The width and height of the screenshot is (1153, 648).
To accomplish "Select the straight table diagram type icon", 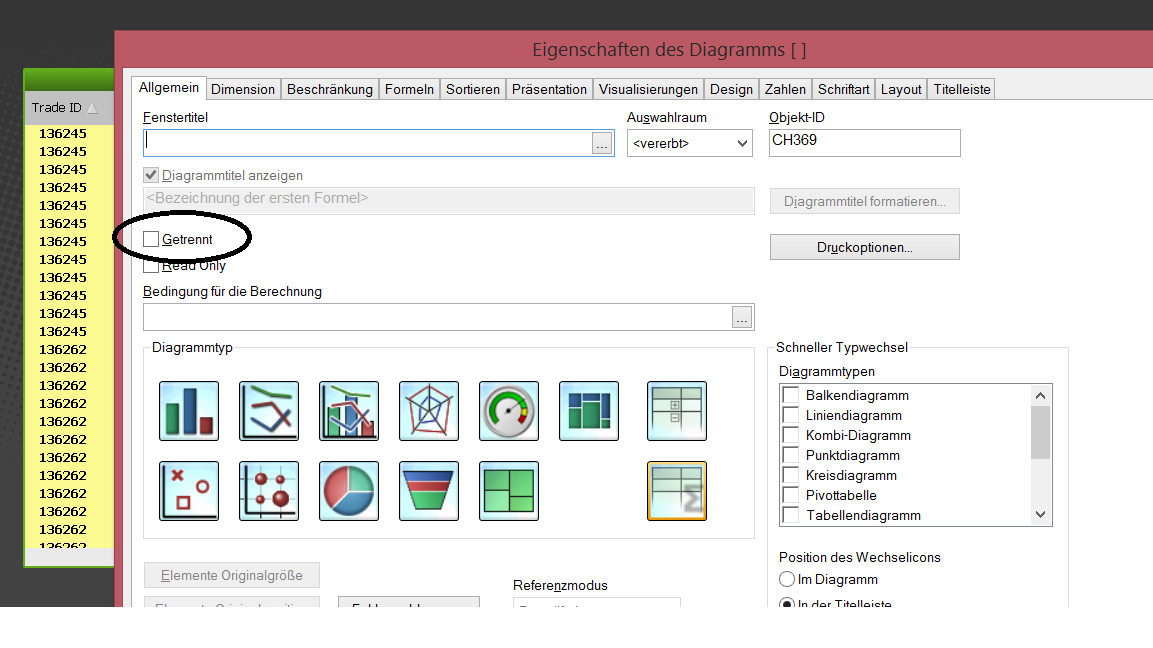I will (677, 491).
